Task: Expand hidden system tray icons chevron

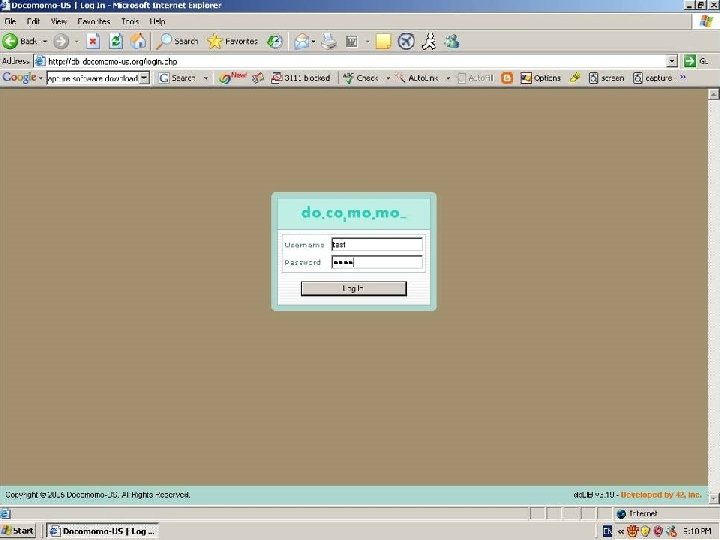Action: click(x=621, y=531)
